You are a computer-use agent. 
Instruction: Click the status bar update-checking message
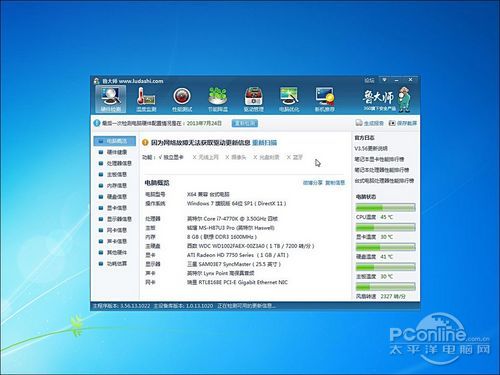point(247,306)
